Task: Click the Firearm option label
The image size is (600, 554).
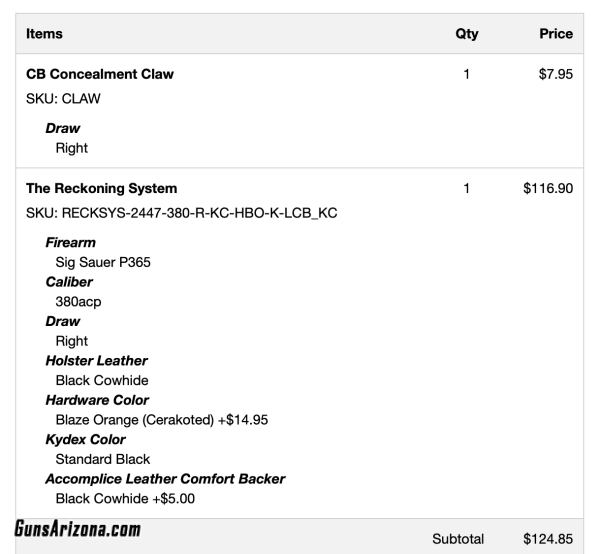Action: tap(70, 242)
